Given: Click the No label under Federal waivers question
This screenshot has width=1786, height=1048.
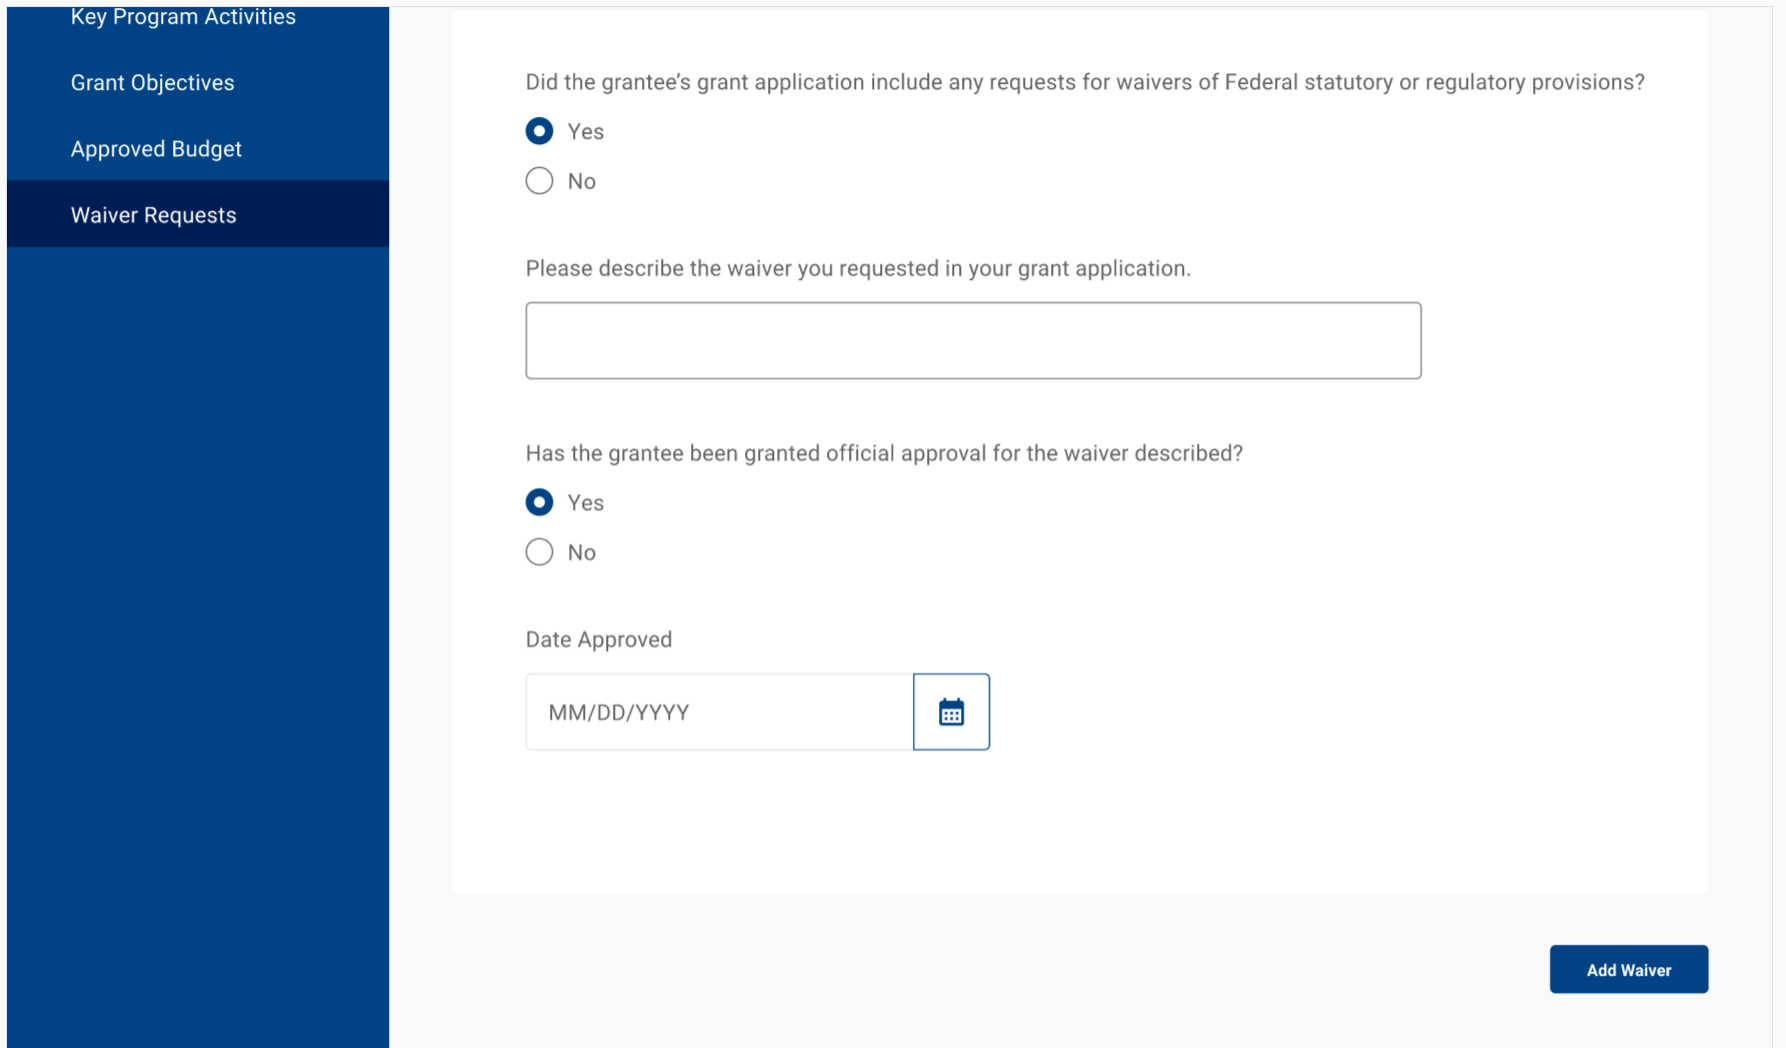Looking at the screenshot, I should coord(582,182).
